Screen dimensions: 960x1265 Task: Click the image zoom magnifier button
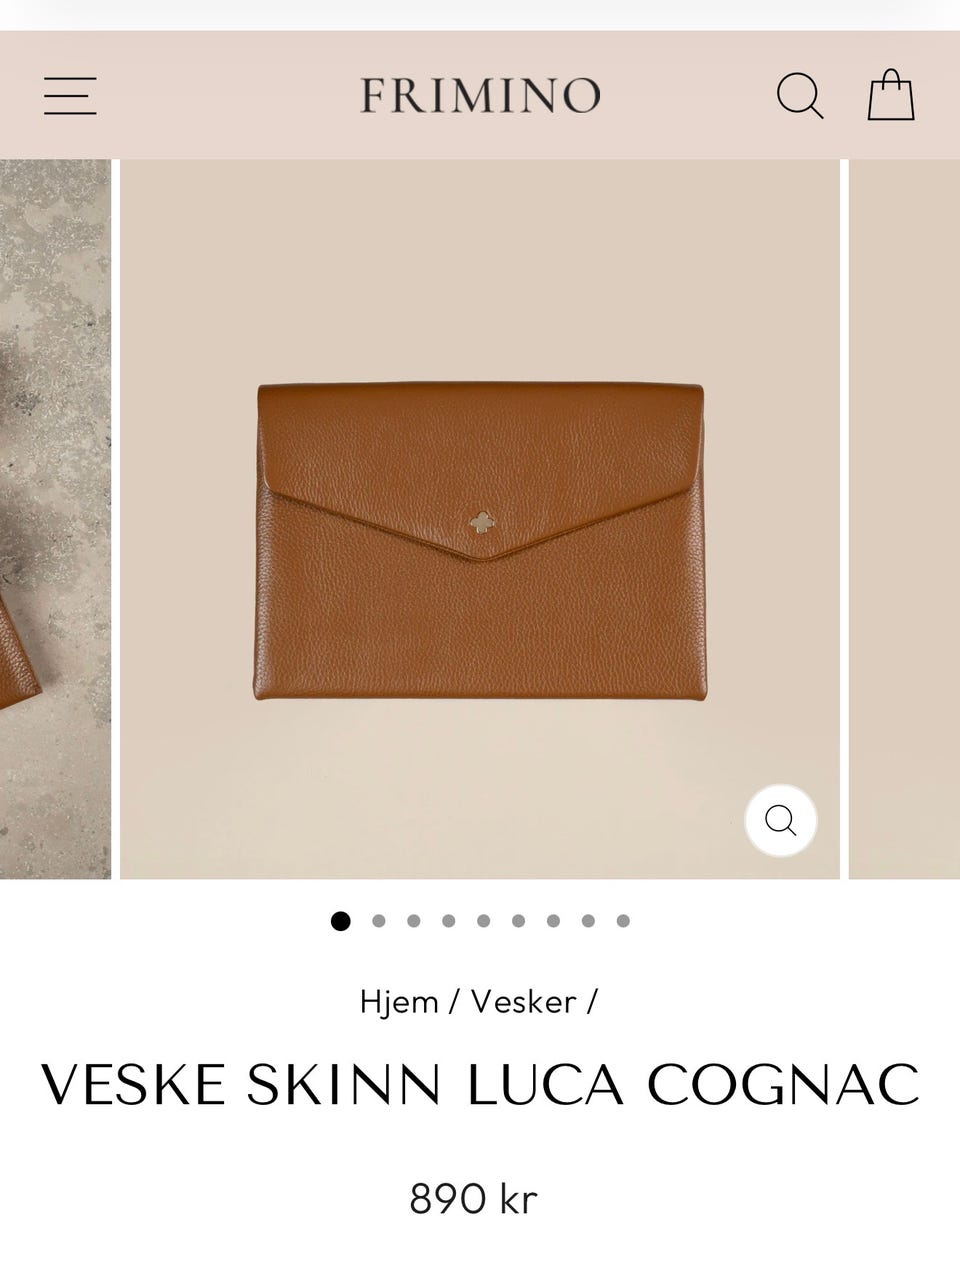coord(781,821)
